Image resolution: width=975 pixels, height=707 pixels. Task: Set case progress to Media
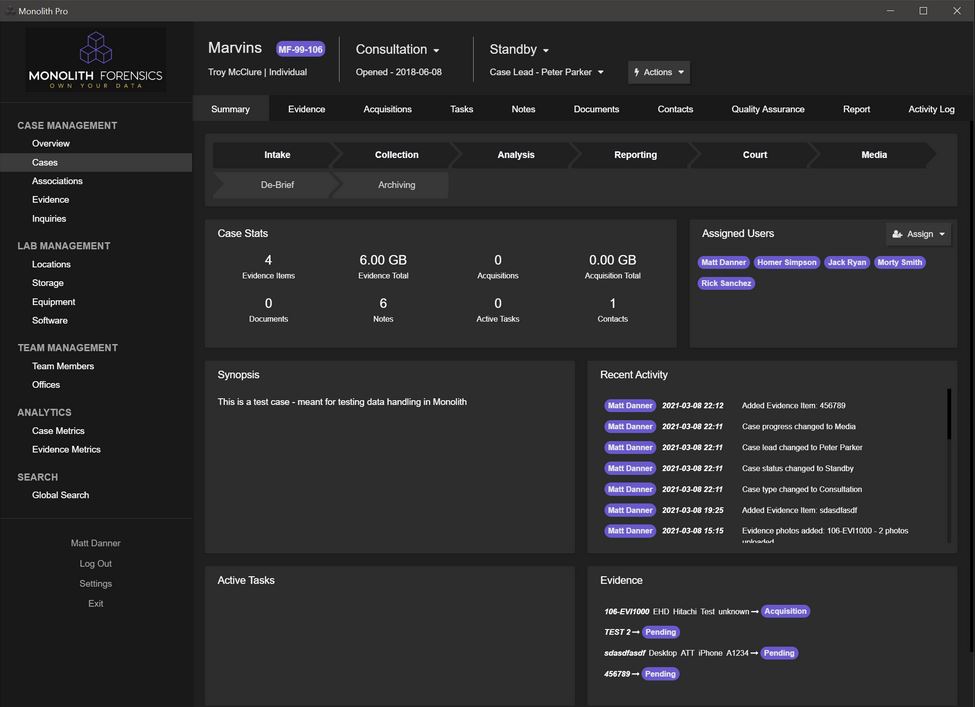tap(874, 155)
